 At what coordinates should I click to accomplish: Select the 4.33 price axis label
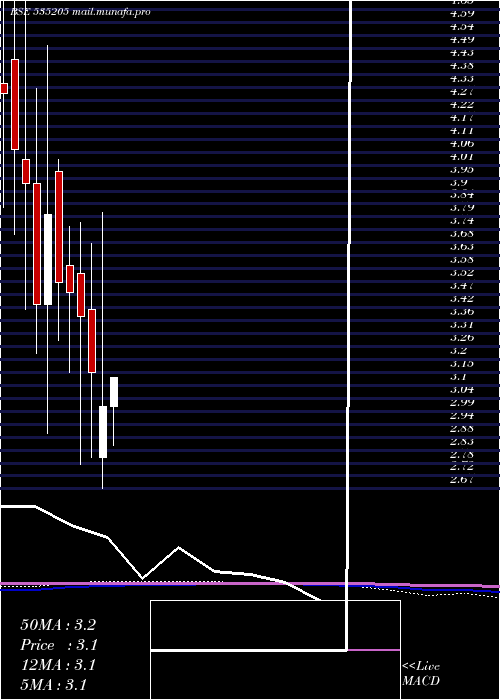[462, 78]
